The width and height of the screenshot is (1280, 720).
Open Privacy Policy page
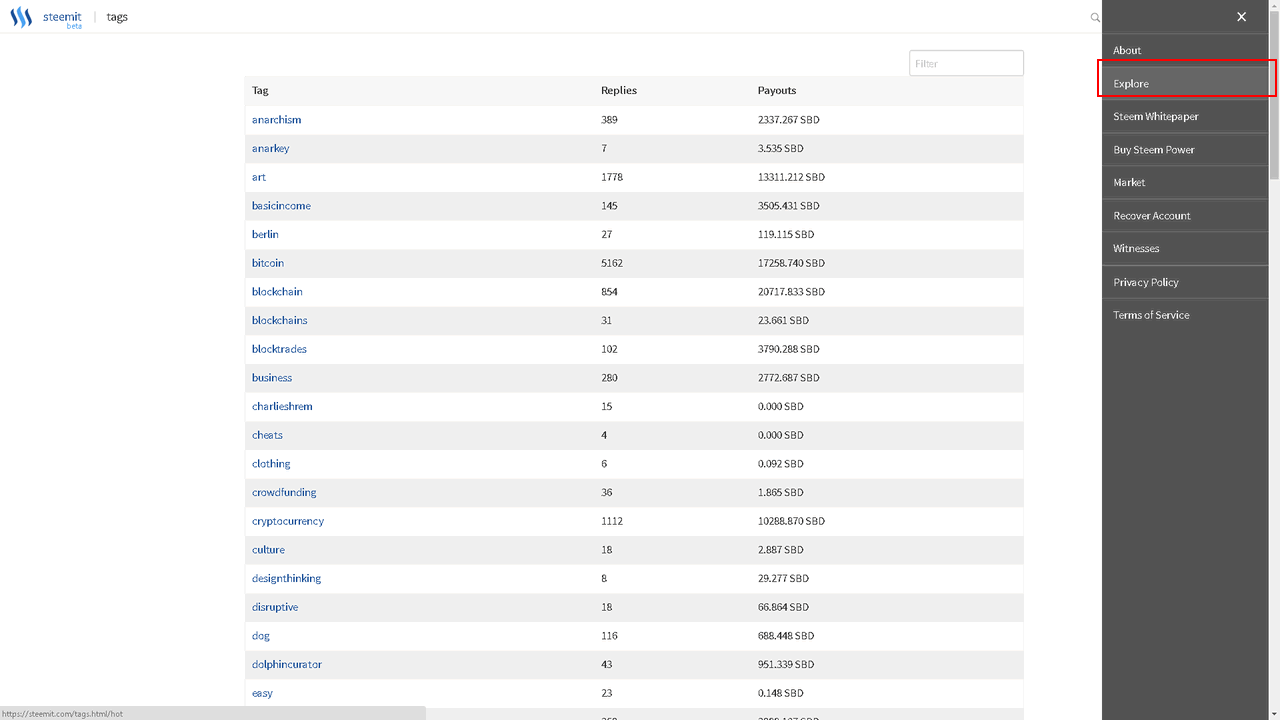point(1145,282)
